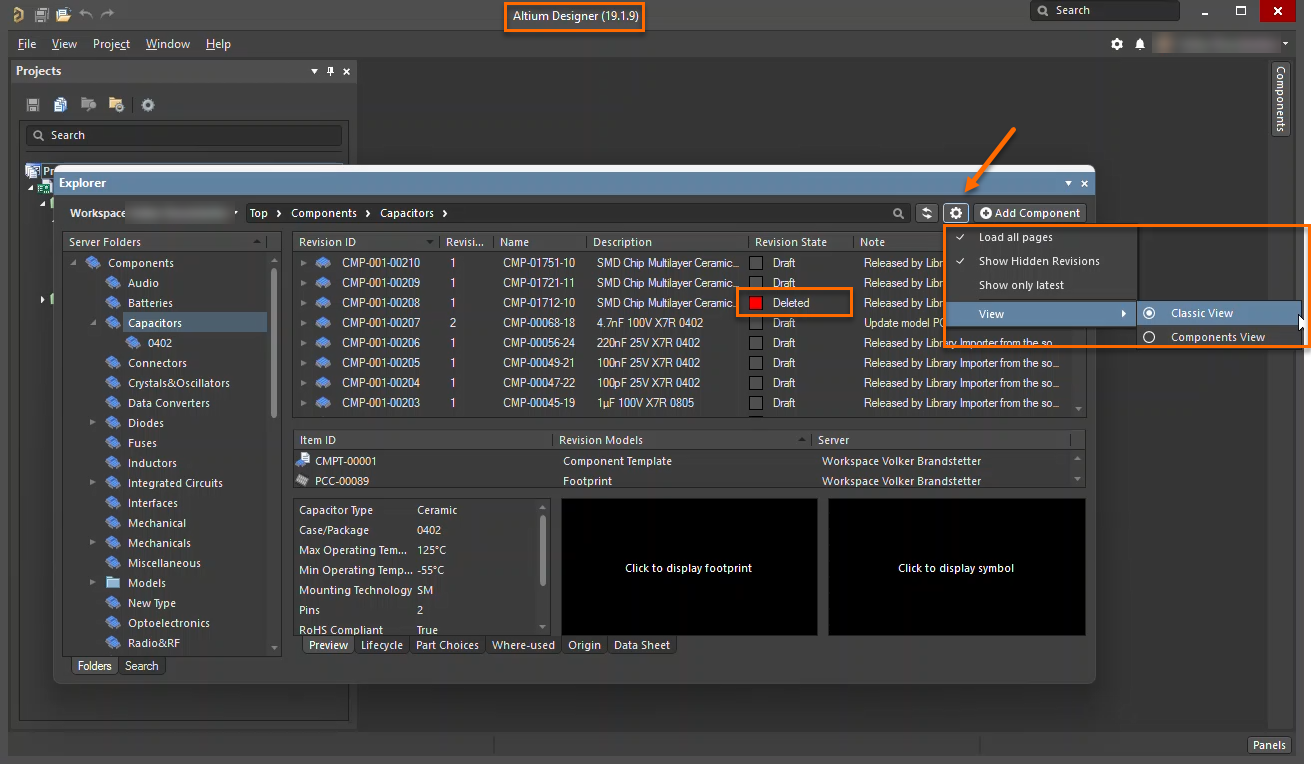Image resolution: width=1311 pixels, height=764 pixels.
Task: Switch to the Search tab under server folders
Action: pyautogui.click(x=142, y=666)
